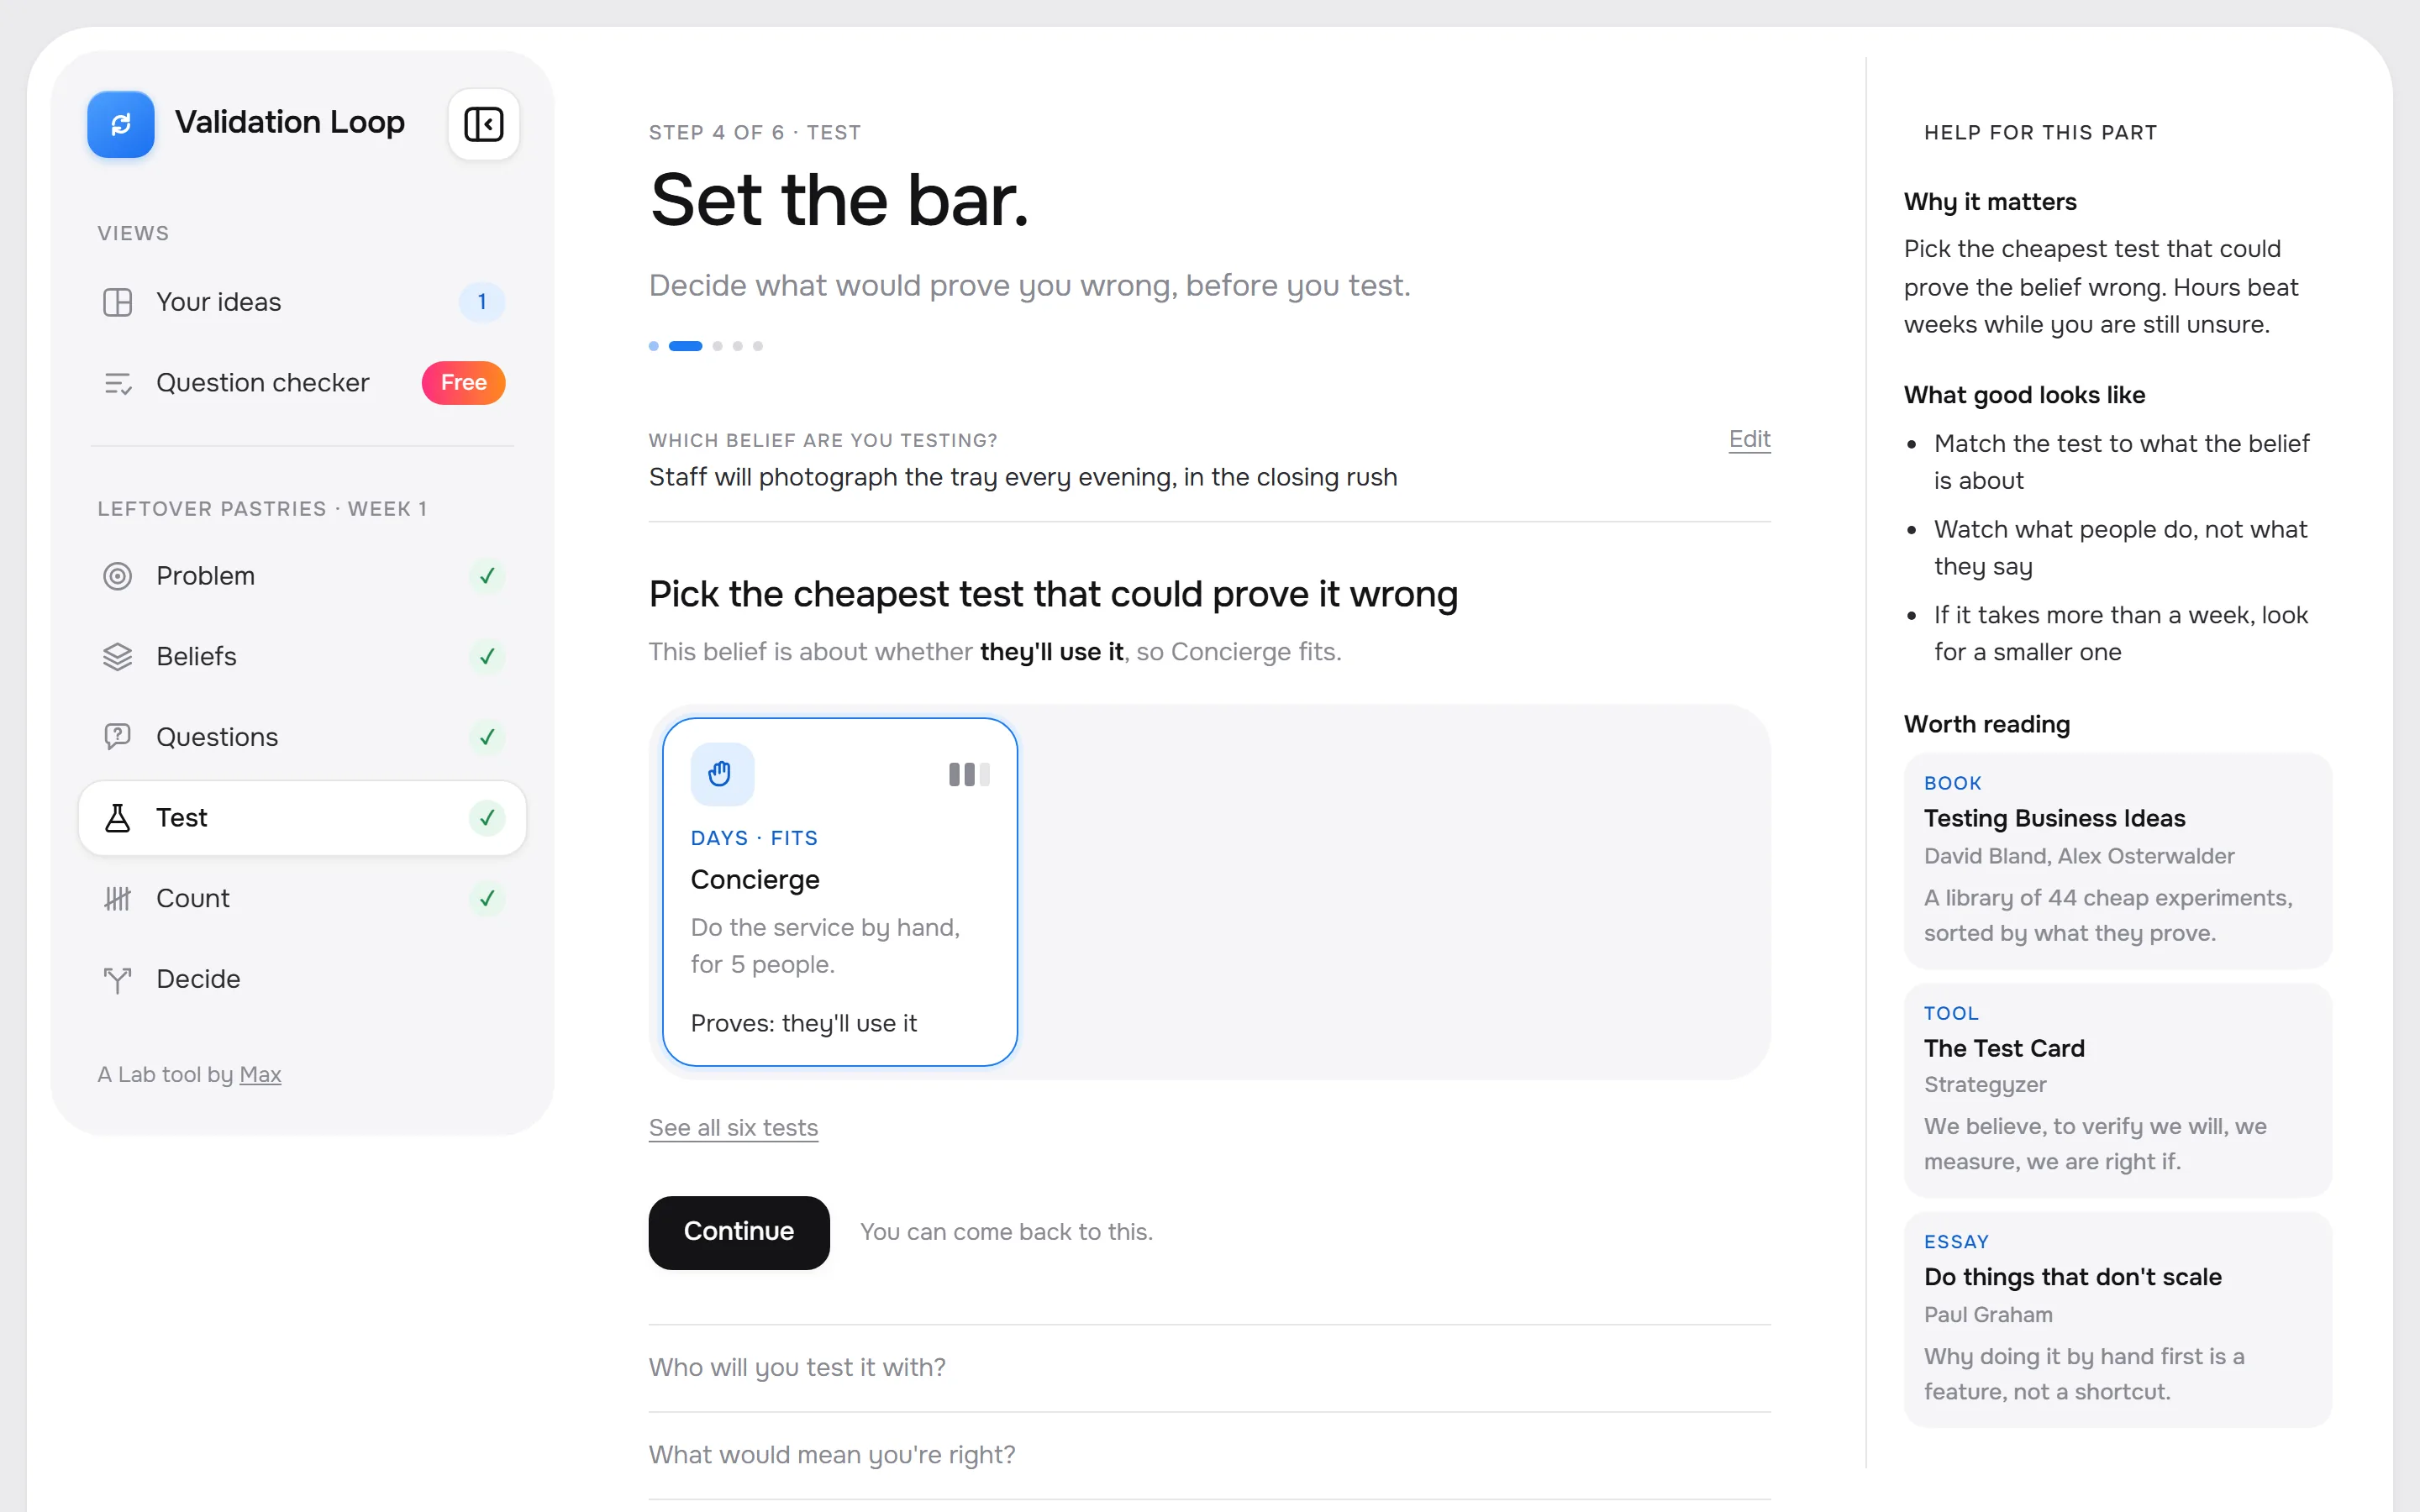Jump to the first progress dot
The image size is (2420, 1512).
[x=654, y=346]
